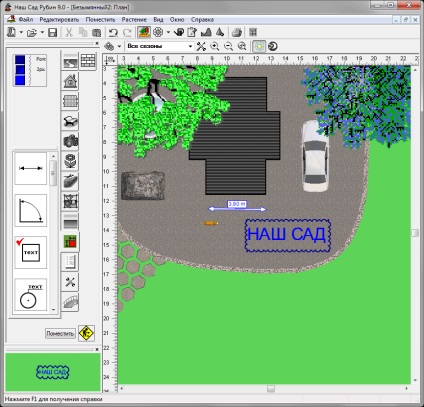The width and height of the screenshot is (424, 407).
Task: Select the camera category icon
Action: 70,141
